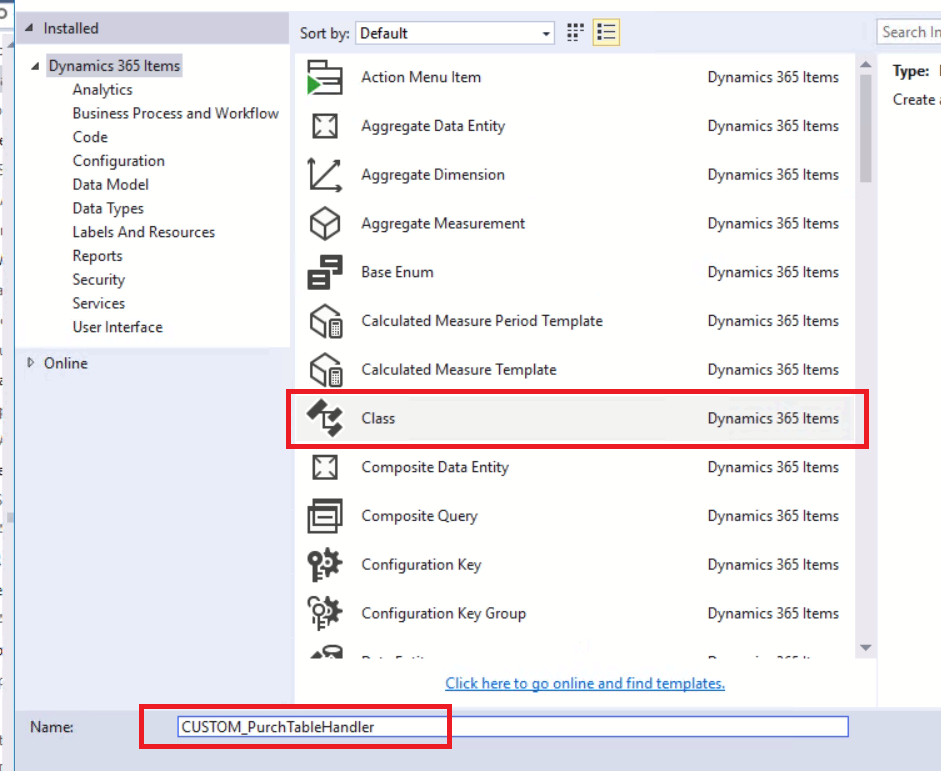The height and width of the screenshot is (771, 941).
Task: Switch to medium icons list view
Action: (x=606, y=32)
